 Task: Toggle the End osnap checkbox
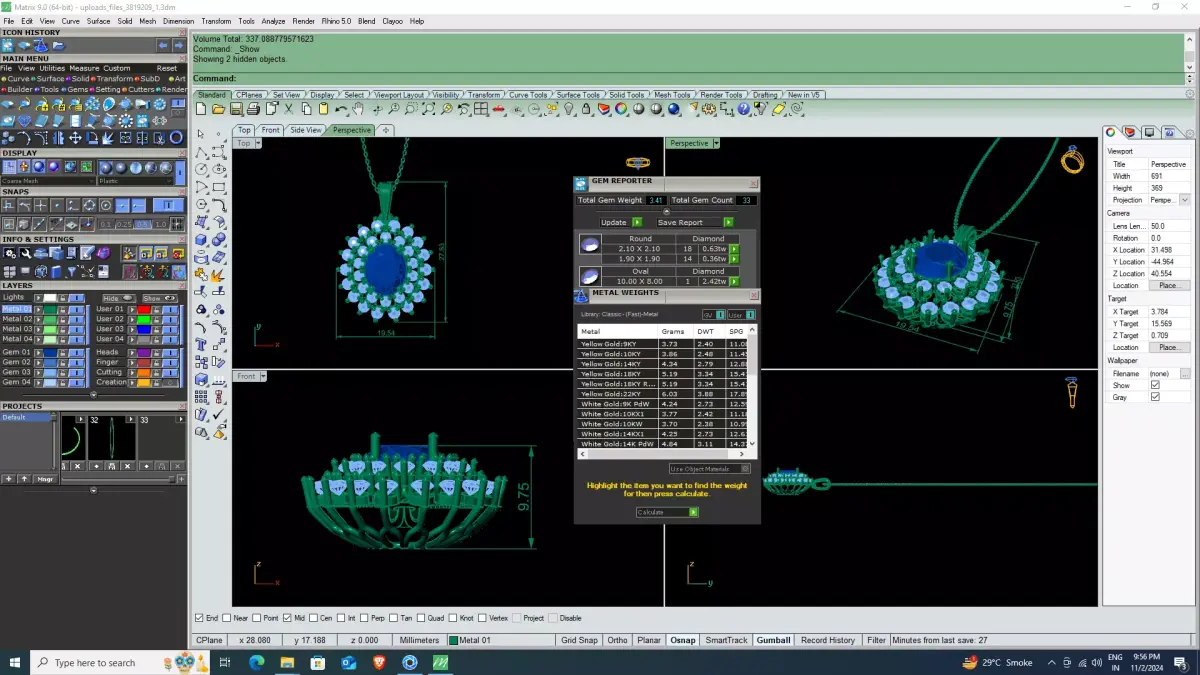[199, 618]
